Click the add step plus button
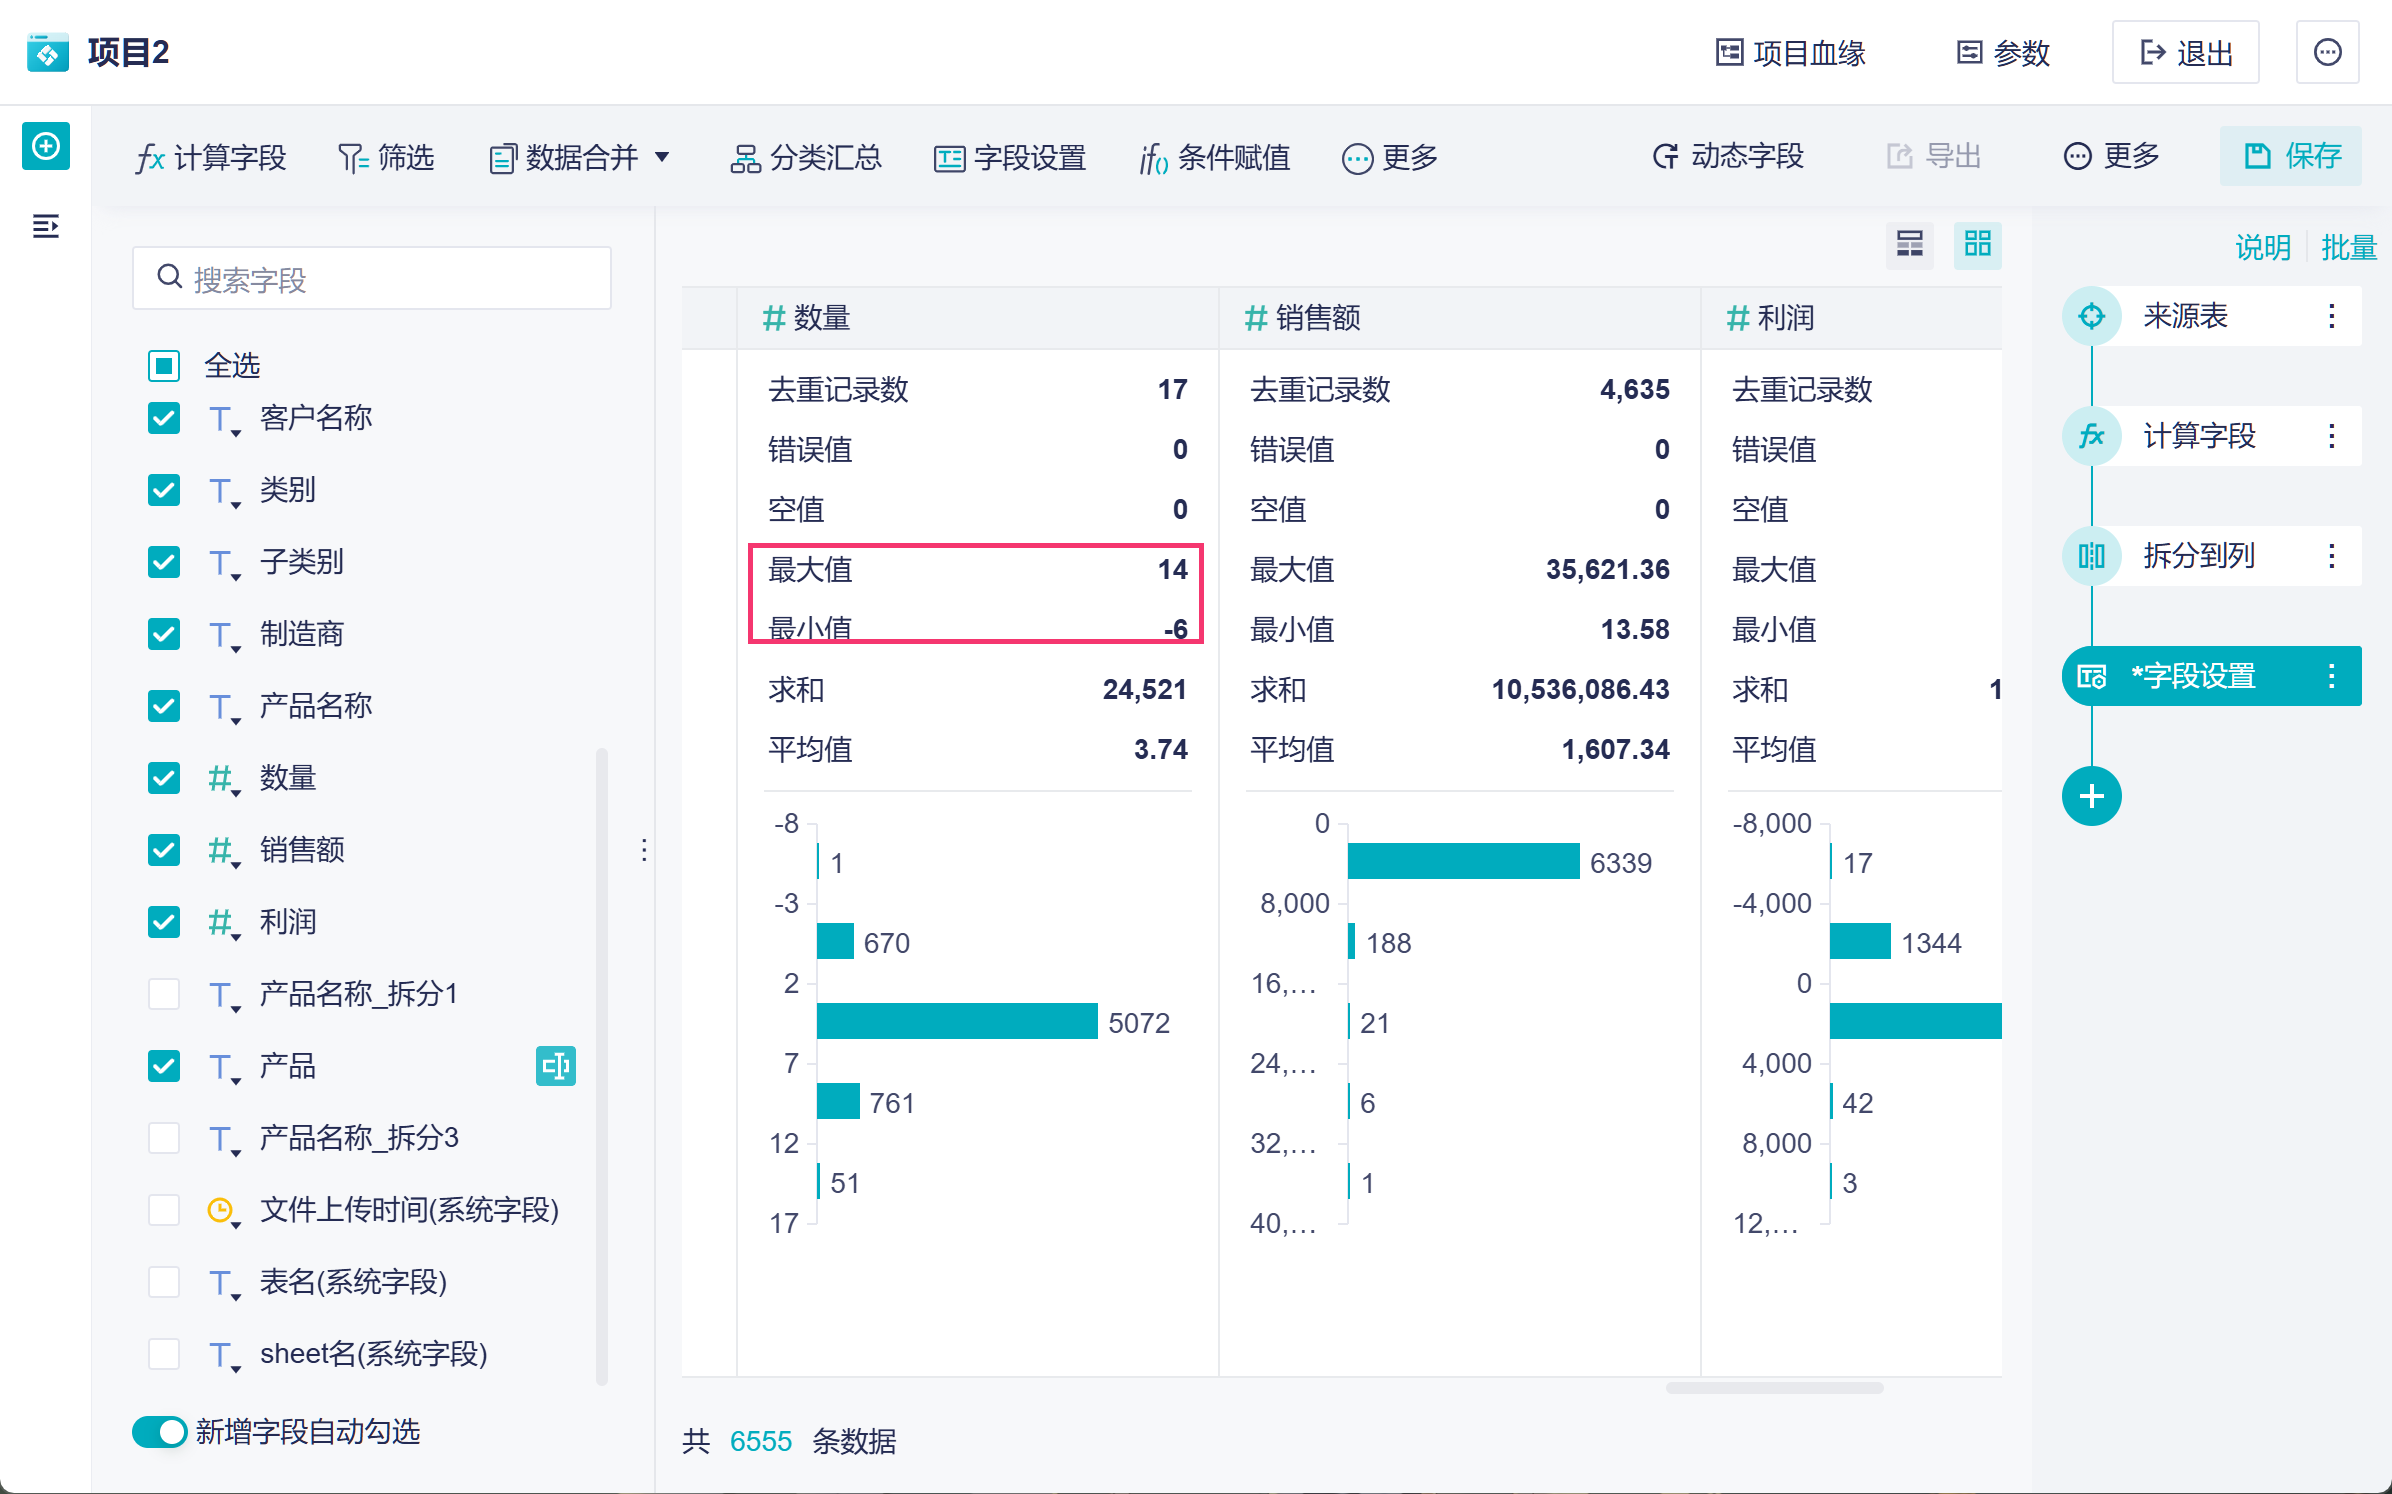 coord(2090,796)
